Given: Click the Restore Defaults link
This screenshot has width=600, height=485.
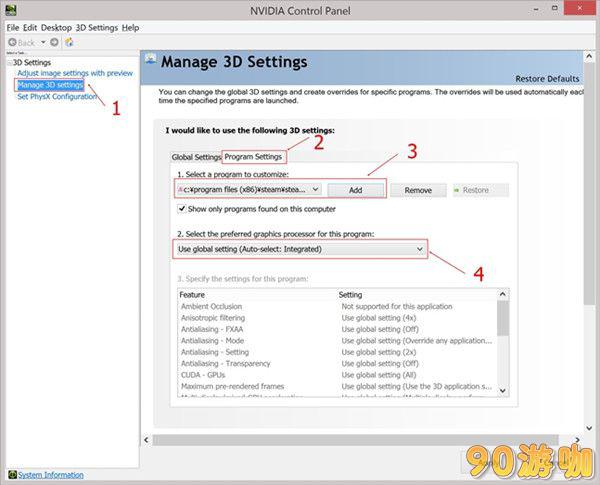Looking at the screenshot, I should click(547, 79).
